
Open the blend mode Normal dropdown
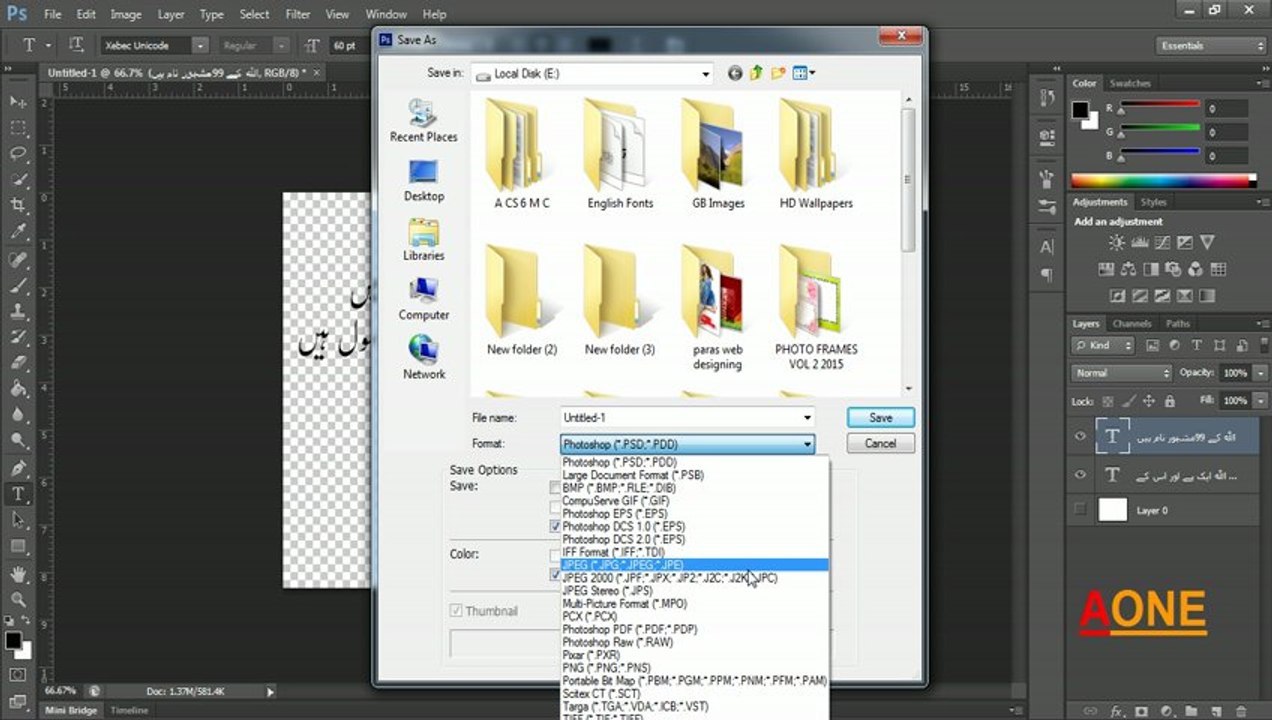(1121, 373)
